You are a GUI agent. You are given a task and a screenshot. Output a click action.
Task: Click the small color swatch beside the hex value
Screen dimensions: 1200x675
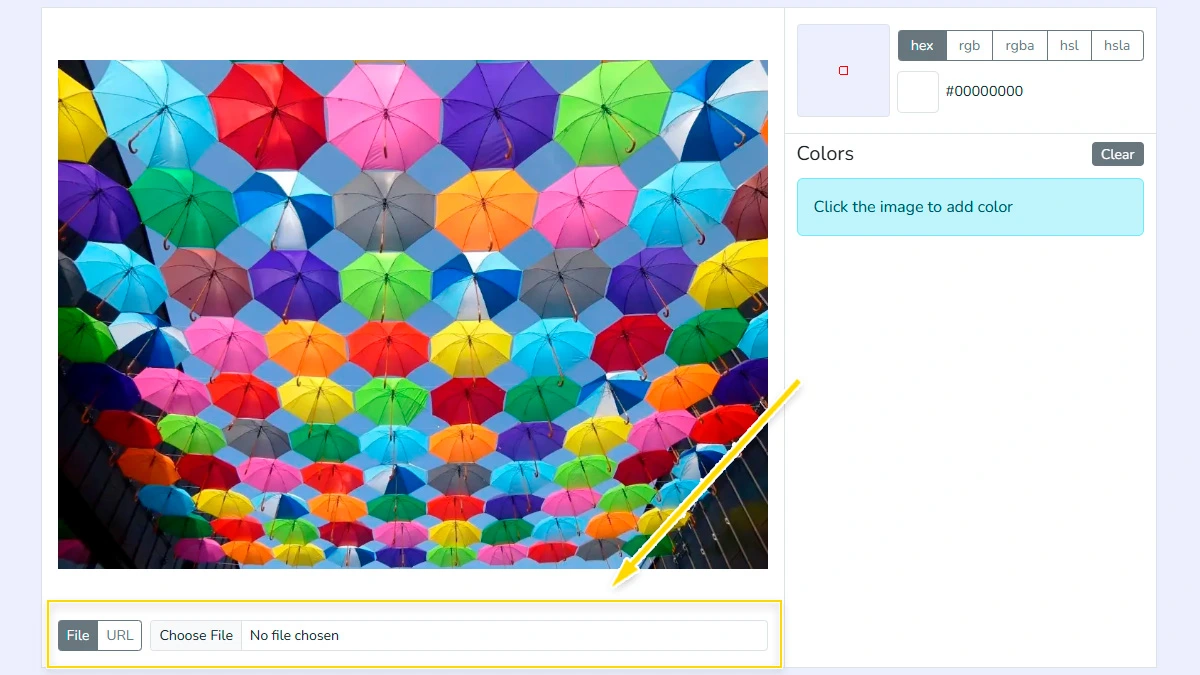[917, 91]
